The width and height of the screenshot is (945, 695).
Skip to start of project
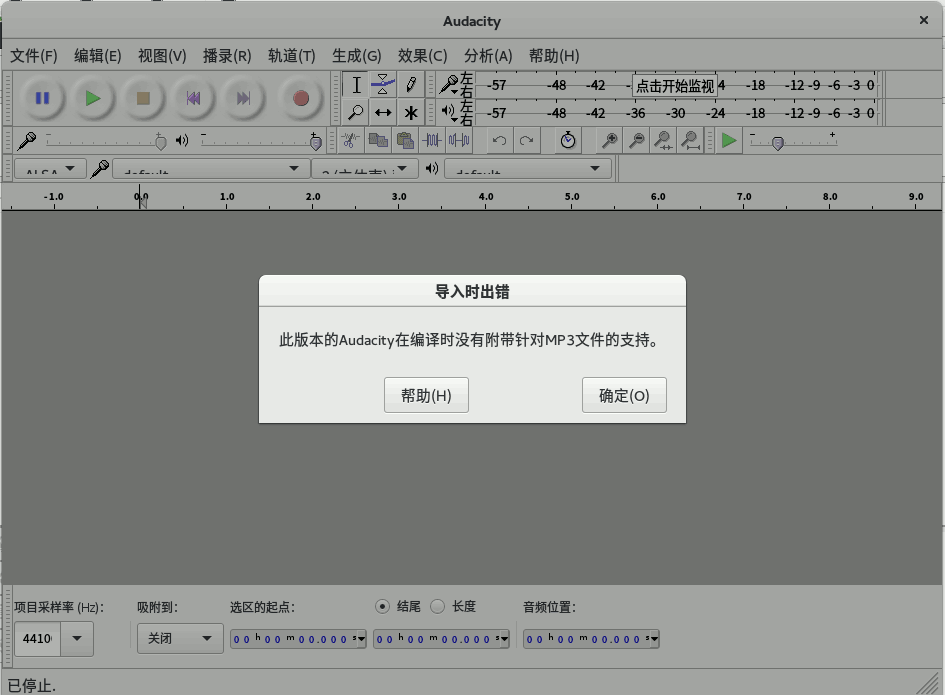pyautogui.click(x=193, y=98)
